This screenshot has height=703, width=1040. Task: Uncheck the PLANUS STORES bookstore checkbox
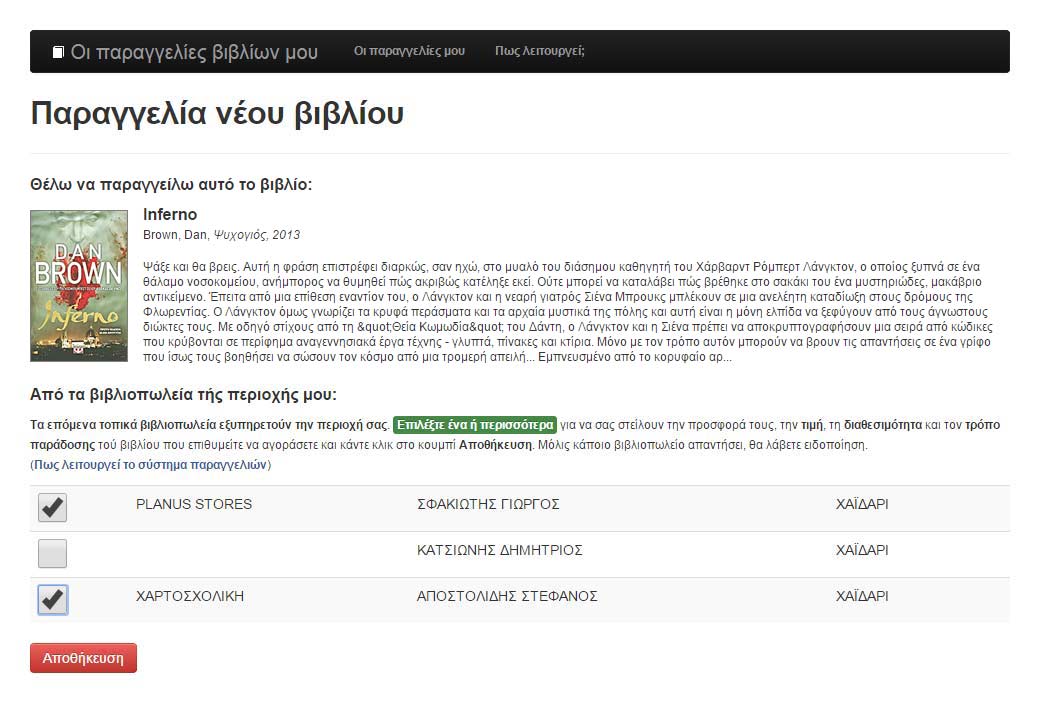click(52, 507)
